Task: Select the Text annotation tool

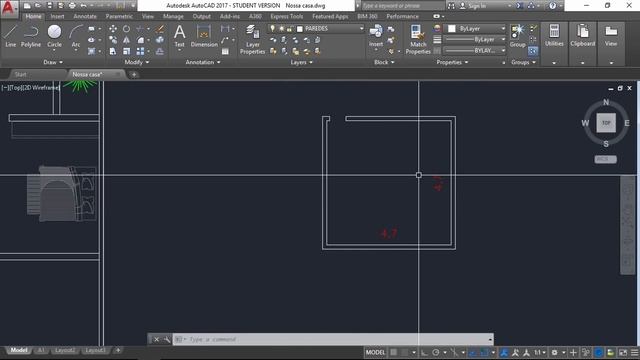Action: (180, 37)
